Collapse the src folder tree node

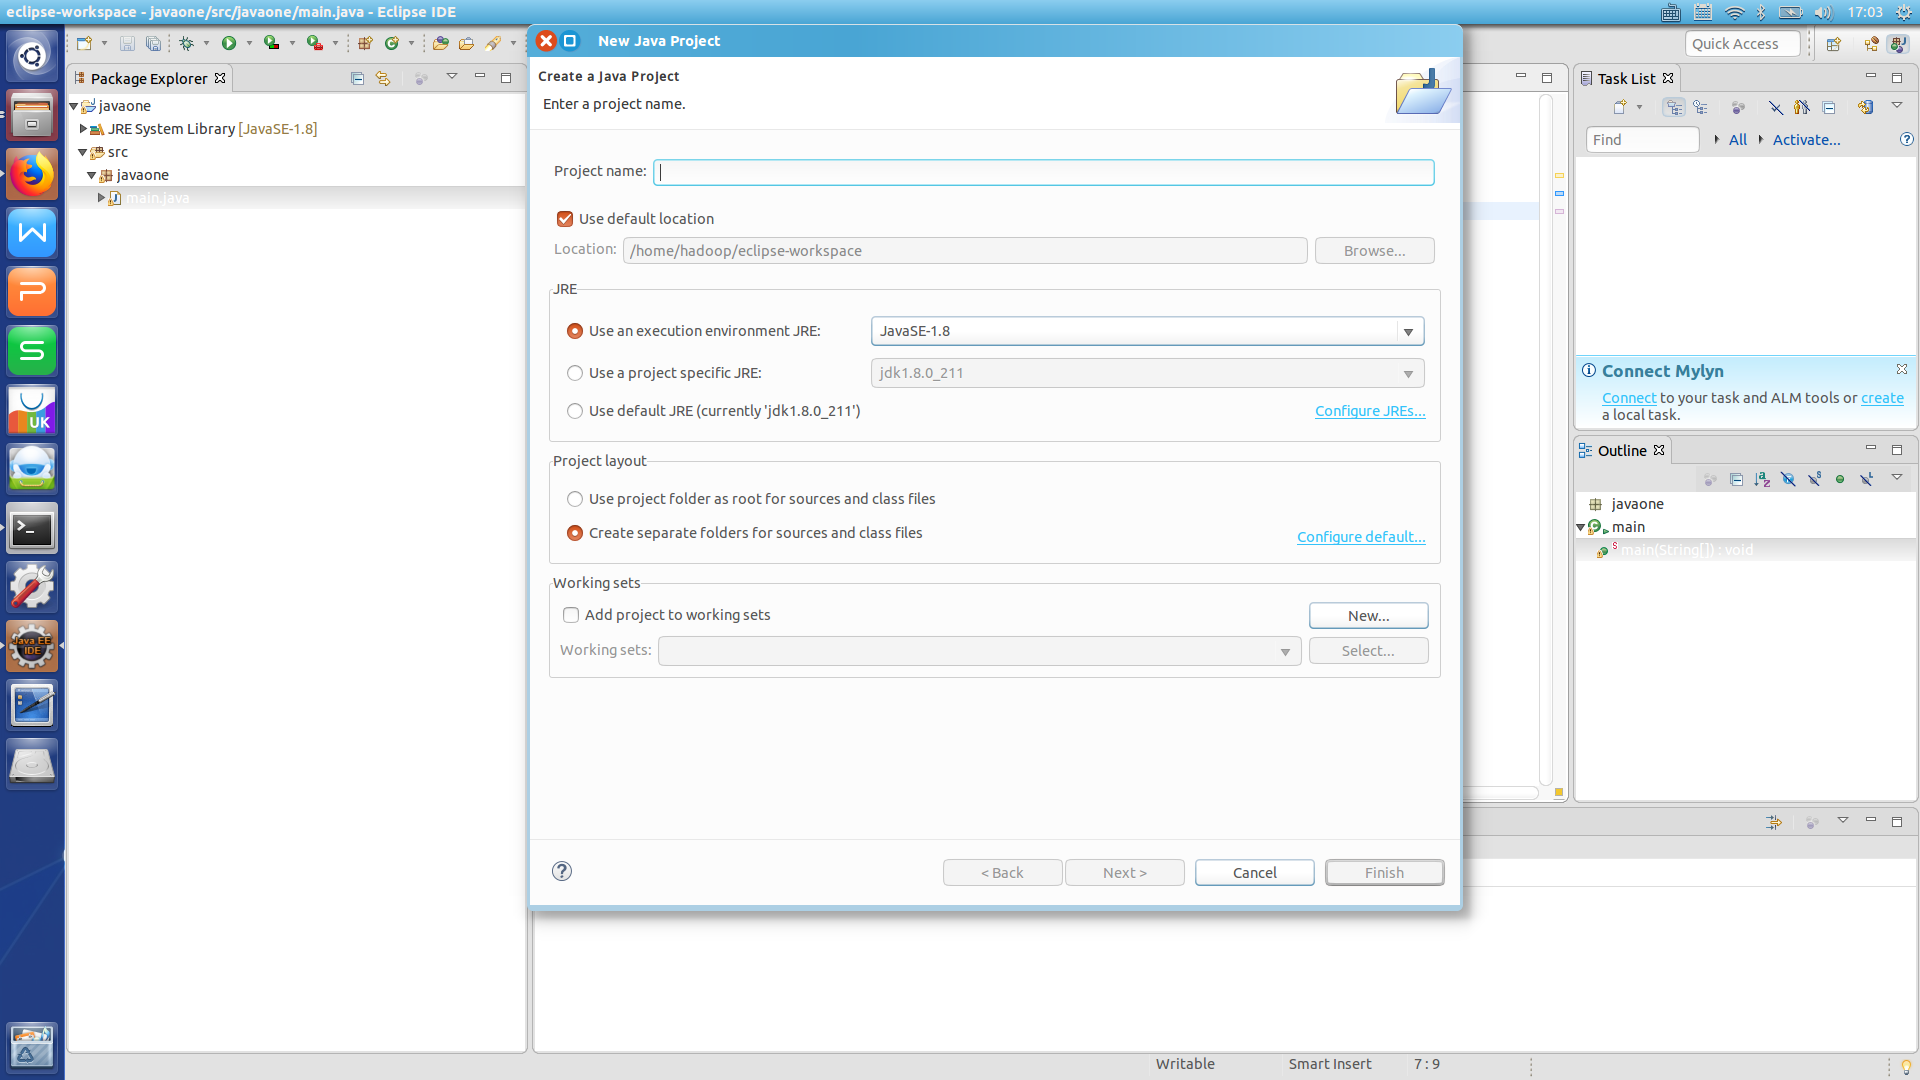[83, 152]
